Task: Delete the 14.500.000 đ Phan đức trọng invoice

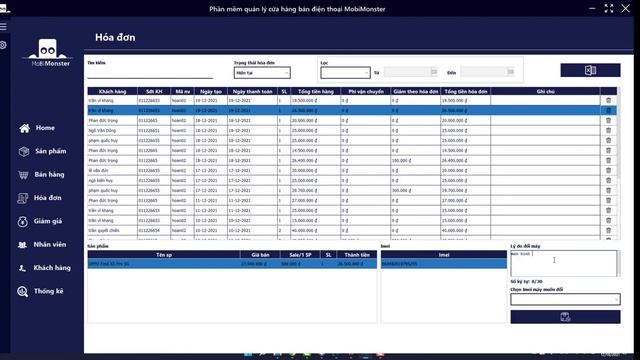Action: coord(608,151)
